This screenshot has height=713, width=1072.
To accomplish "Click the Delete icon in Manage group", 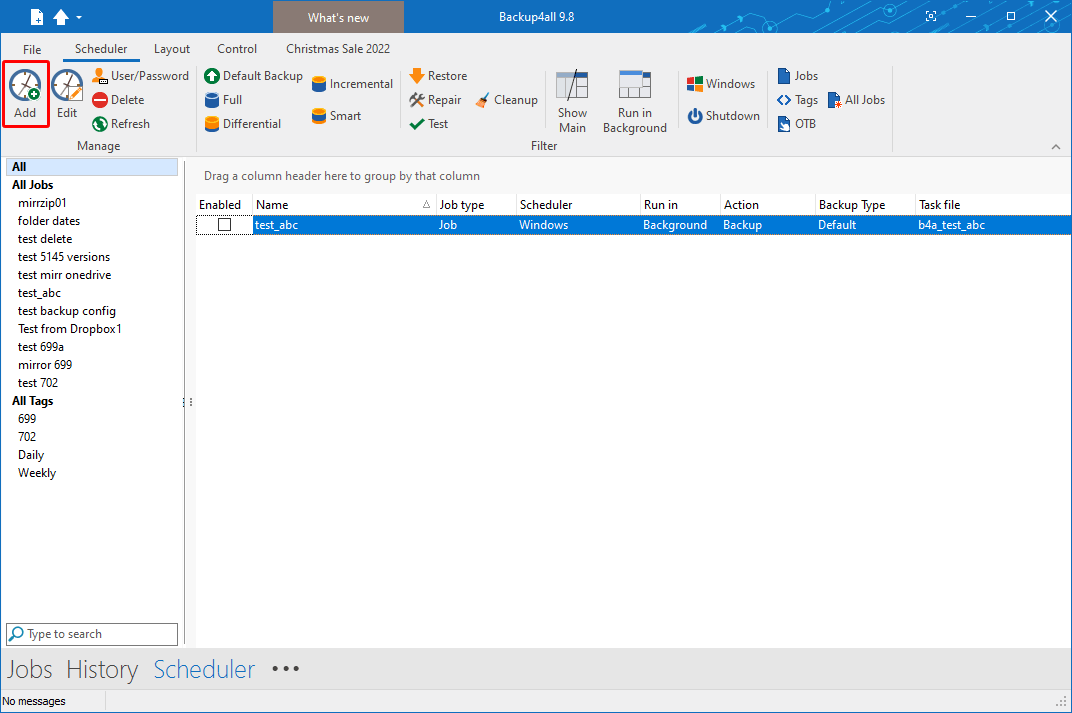I will pyautogui.click(x=119, y=99).
